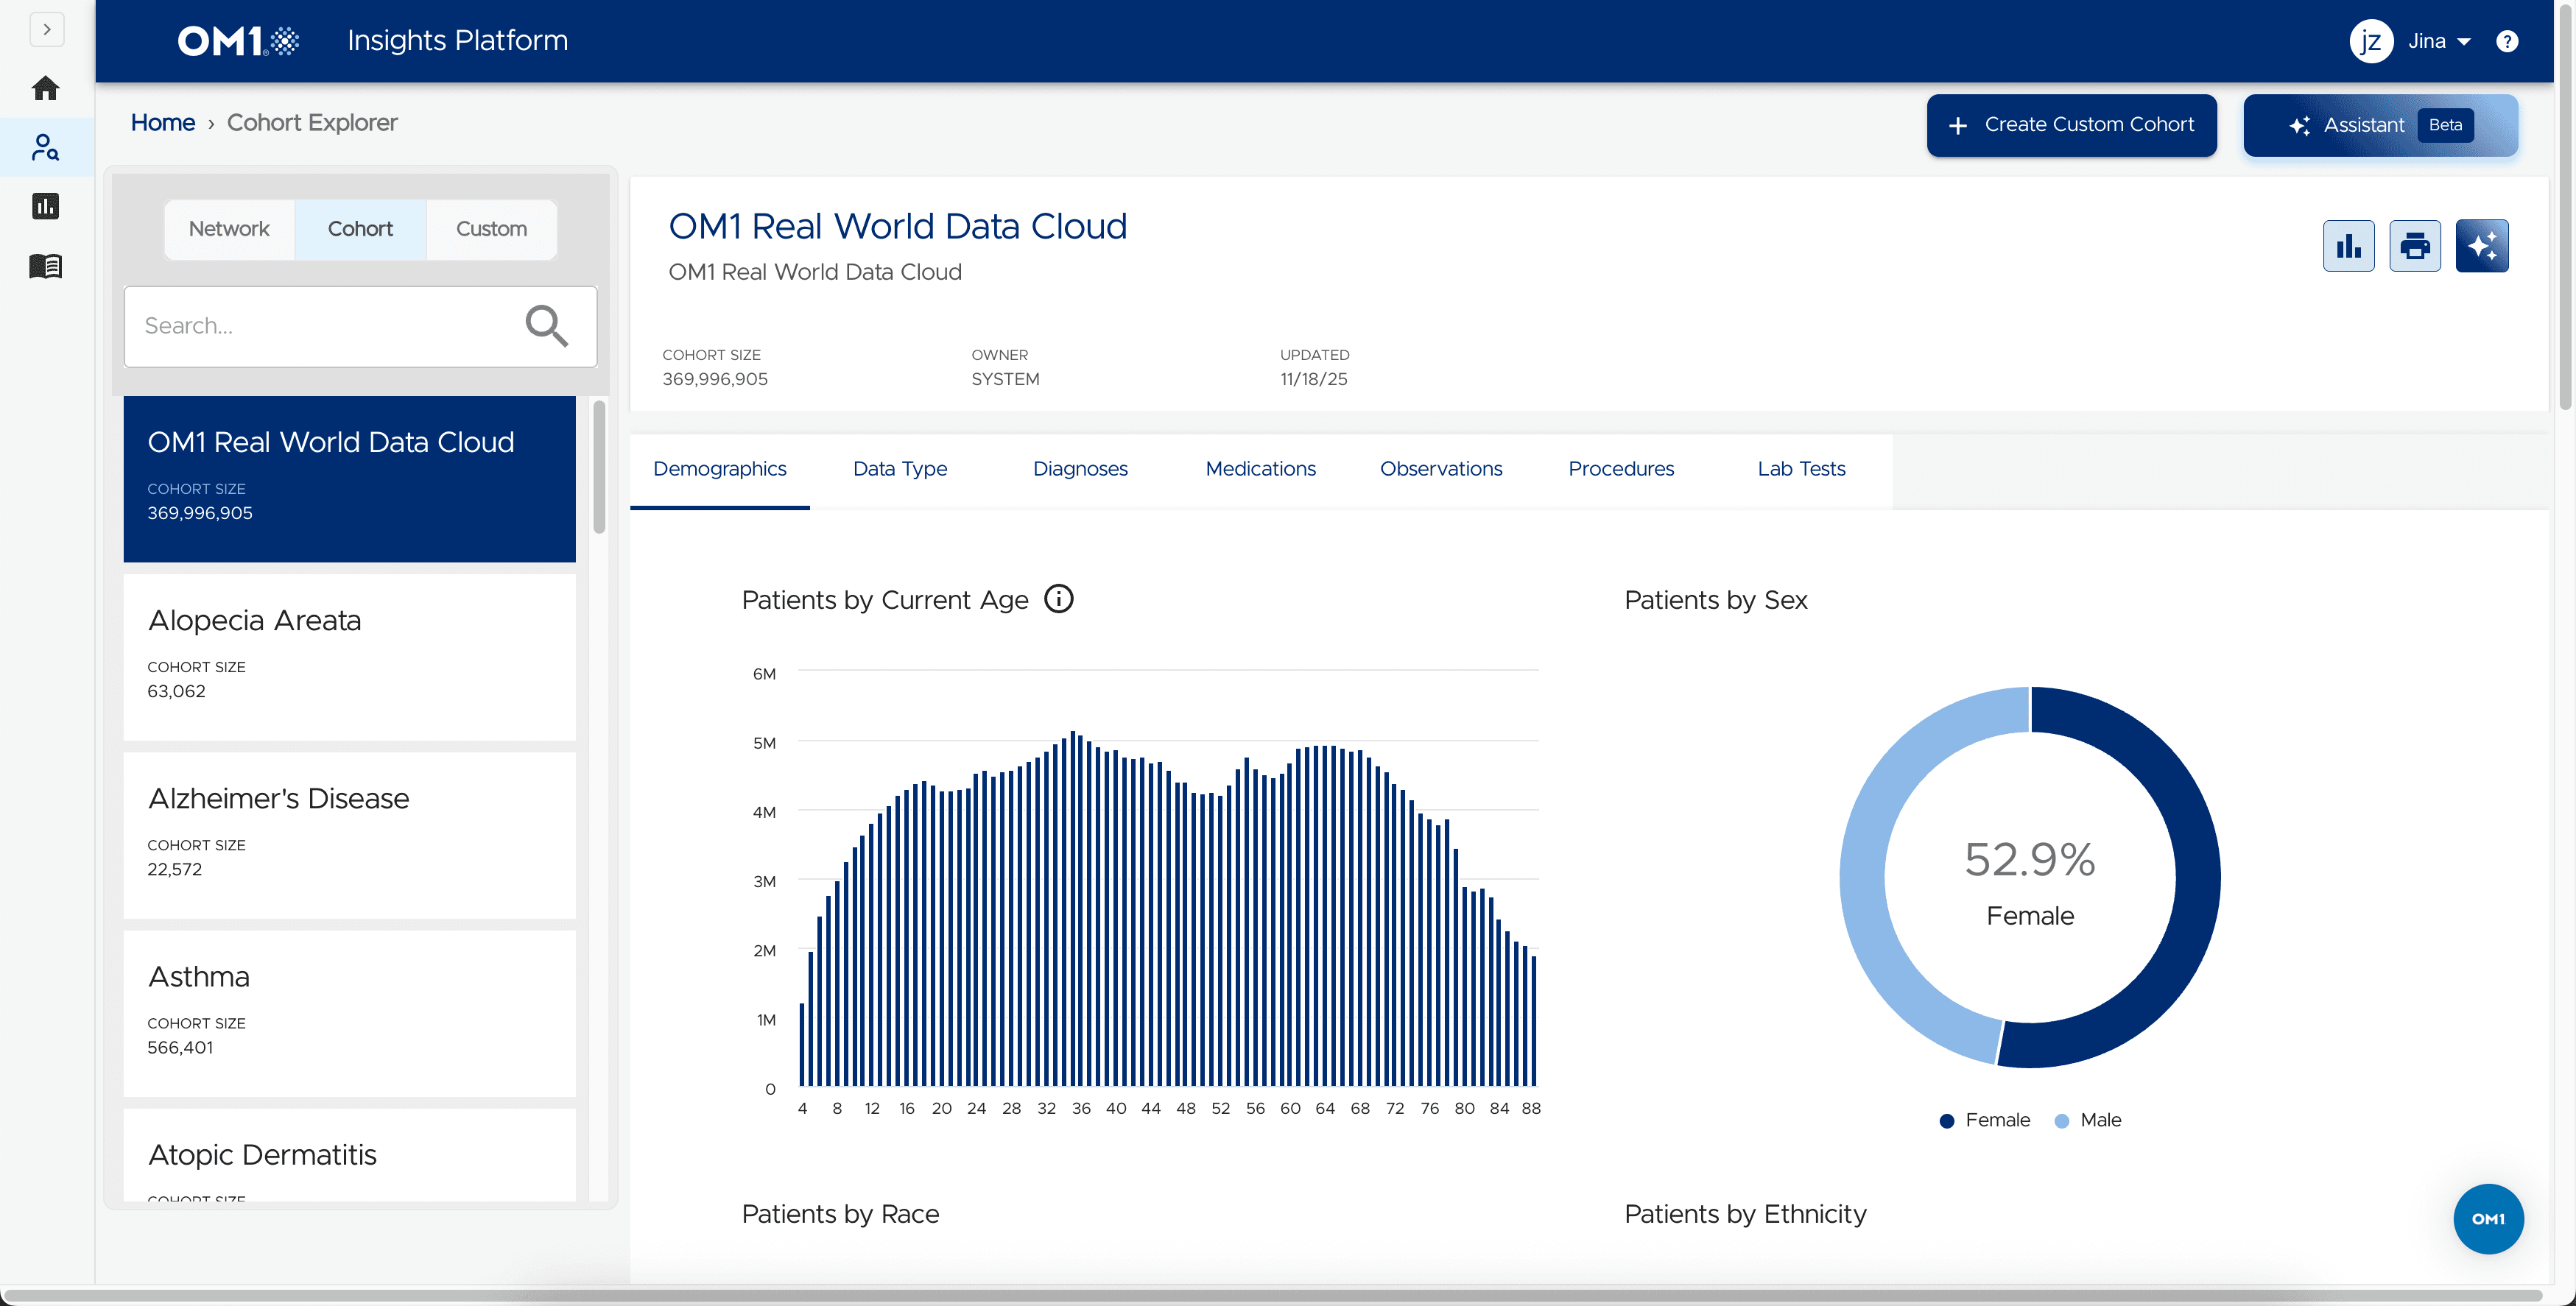Click the Patients by Sex heading
This screenshot has height=1306, width=2576.
point(1716,600)
